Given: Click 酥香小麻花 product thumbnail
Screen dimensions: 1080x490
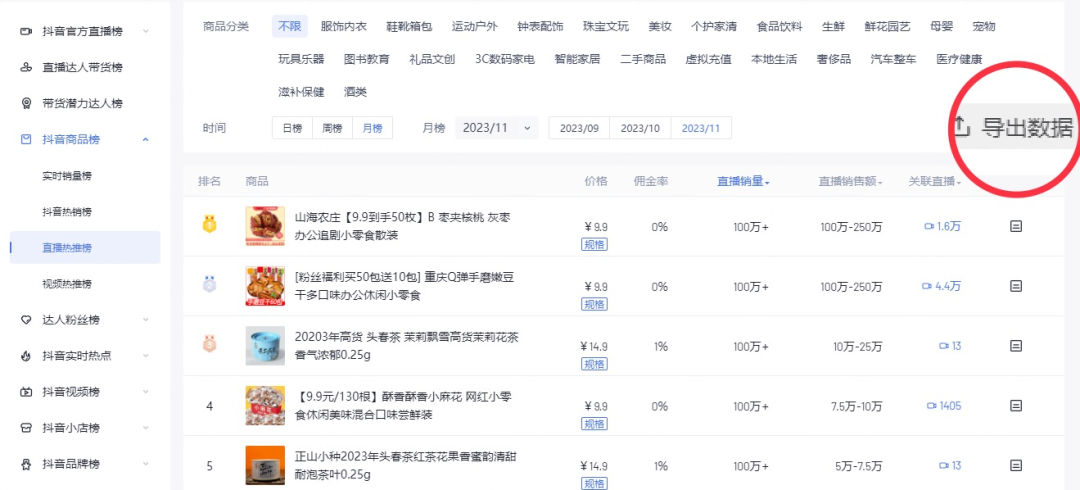Looking at the screenshot, I should click(x=265, y=406).
